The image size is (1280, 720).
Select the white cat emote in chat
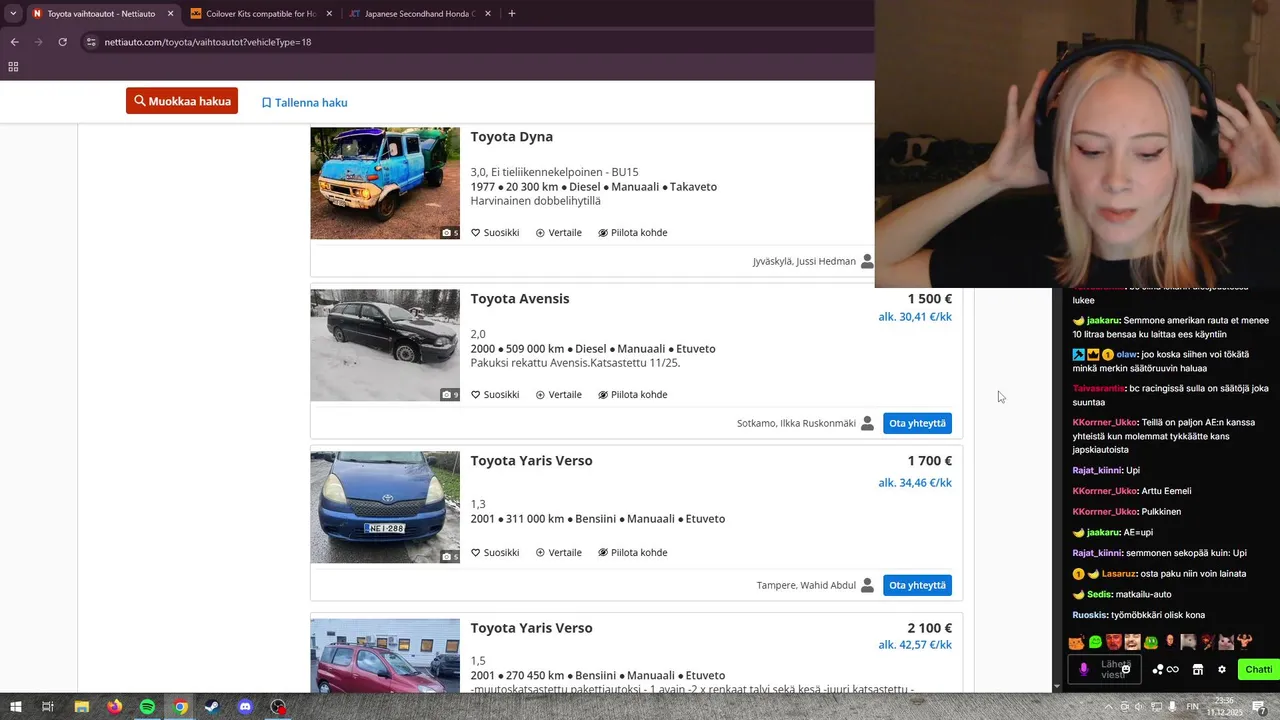tap(1226, 642)
